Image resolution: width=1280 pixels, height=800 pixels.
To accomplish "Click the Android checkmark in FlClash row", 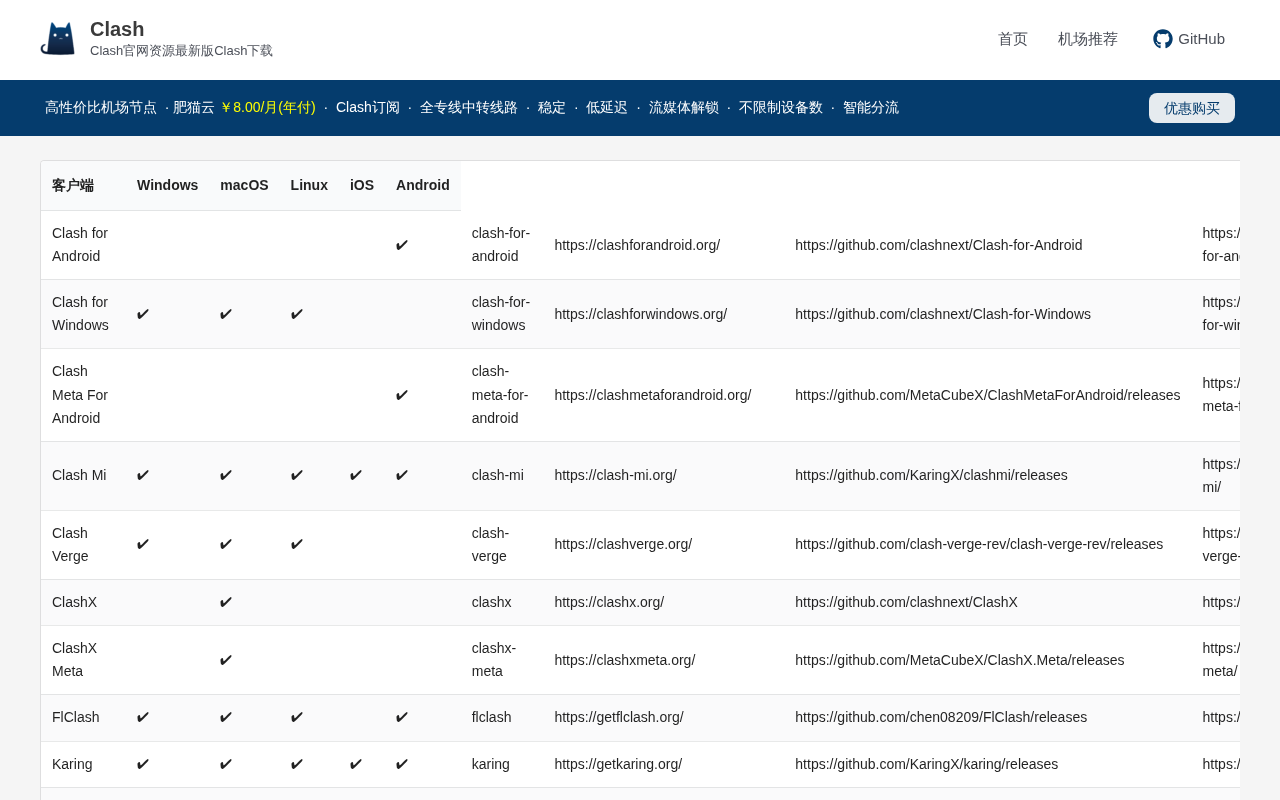I will (401, 717).
